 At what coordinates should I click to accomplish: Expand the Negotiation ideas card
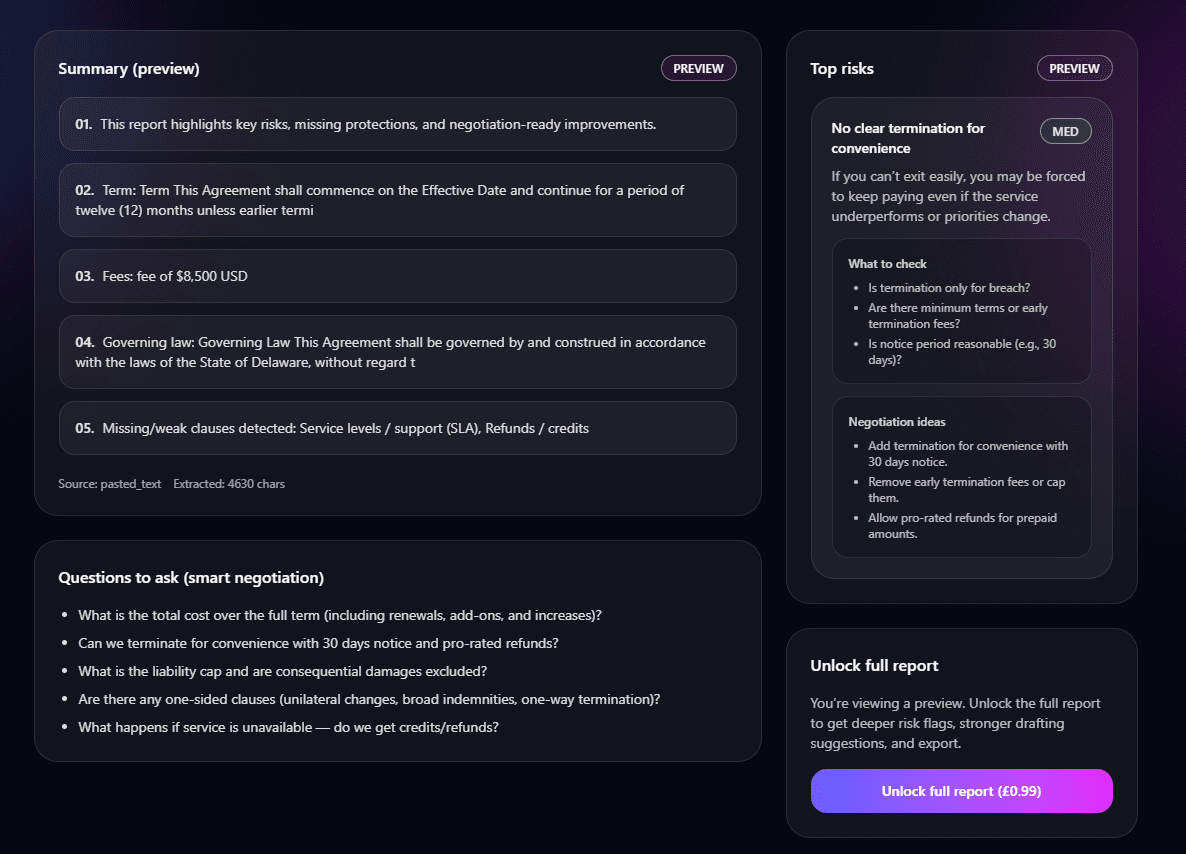pyautogui.click(x=961, y=477)
